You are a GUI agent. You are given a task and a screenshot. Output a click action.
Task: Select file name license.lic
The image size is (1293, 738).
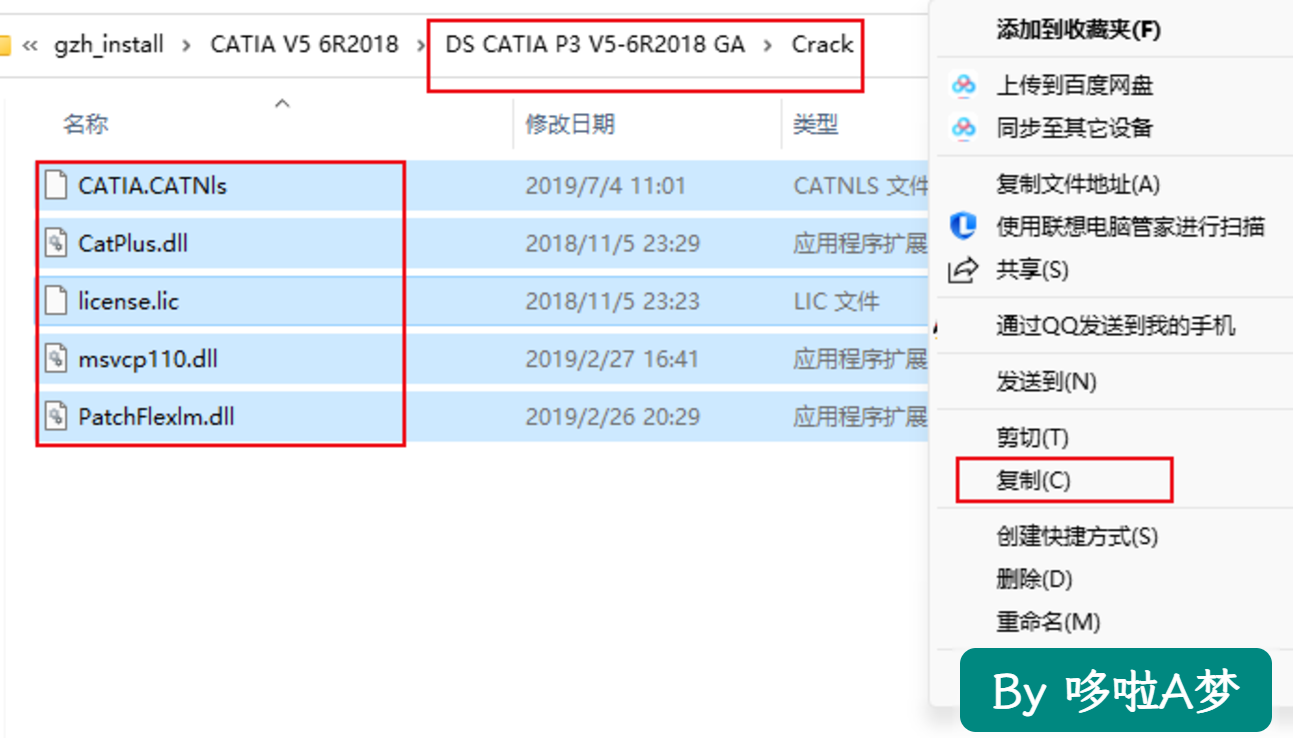point(128,301)
